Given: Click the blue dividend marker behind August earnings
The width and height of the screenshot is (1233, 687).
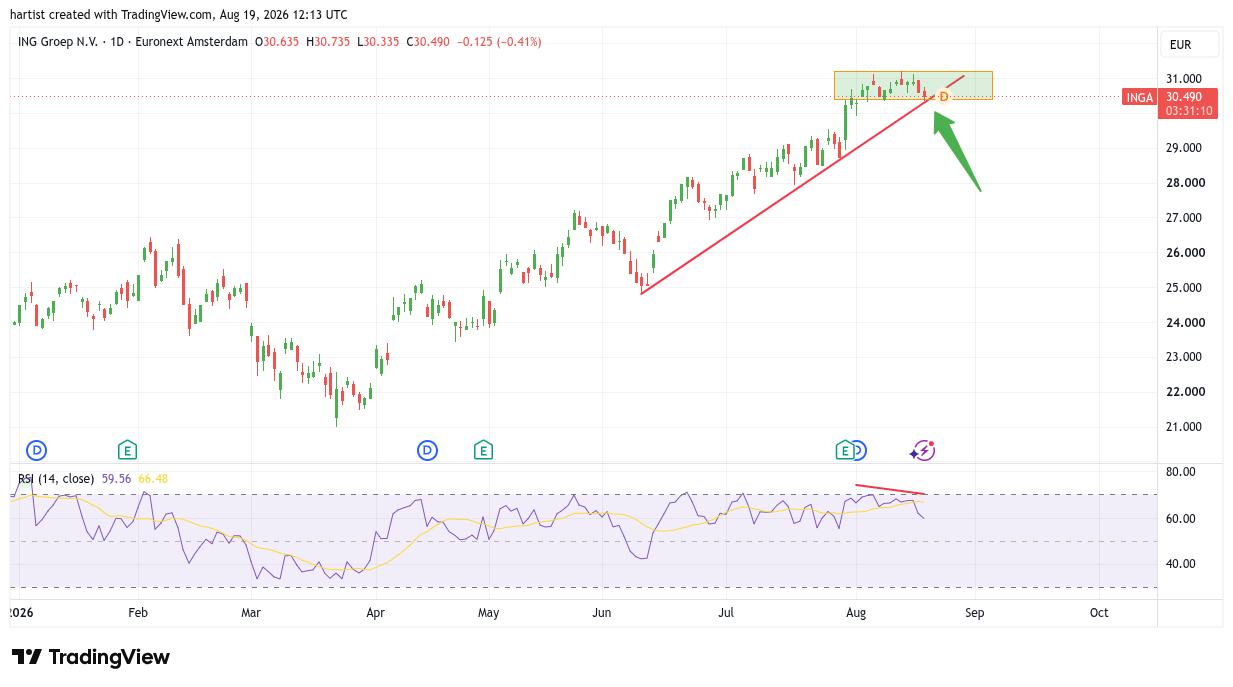Looking at the screenshot, I should click(860, 450).
